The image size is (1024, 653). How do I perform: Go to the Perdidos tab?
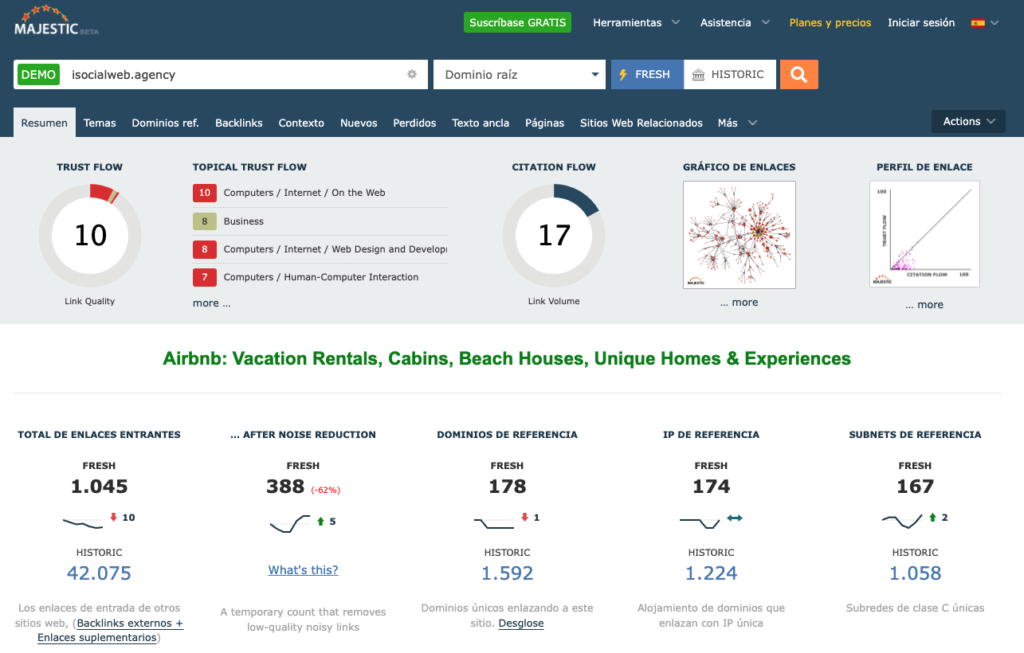415,123
